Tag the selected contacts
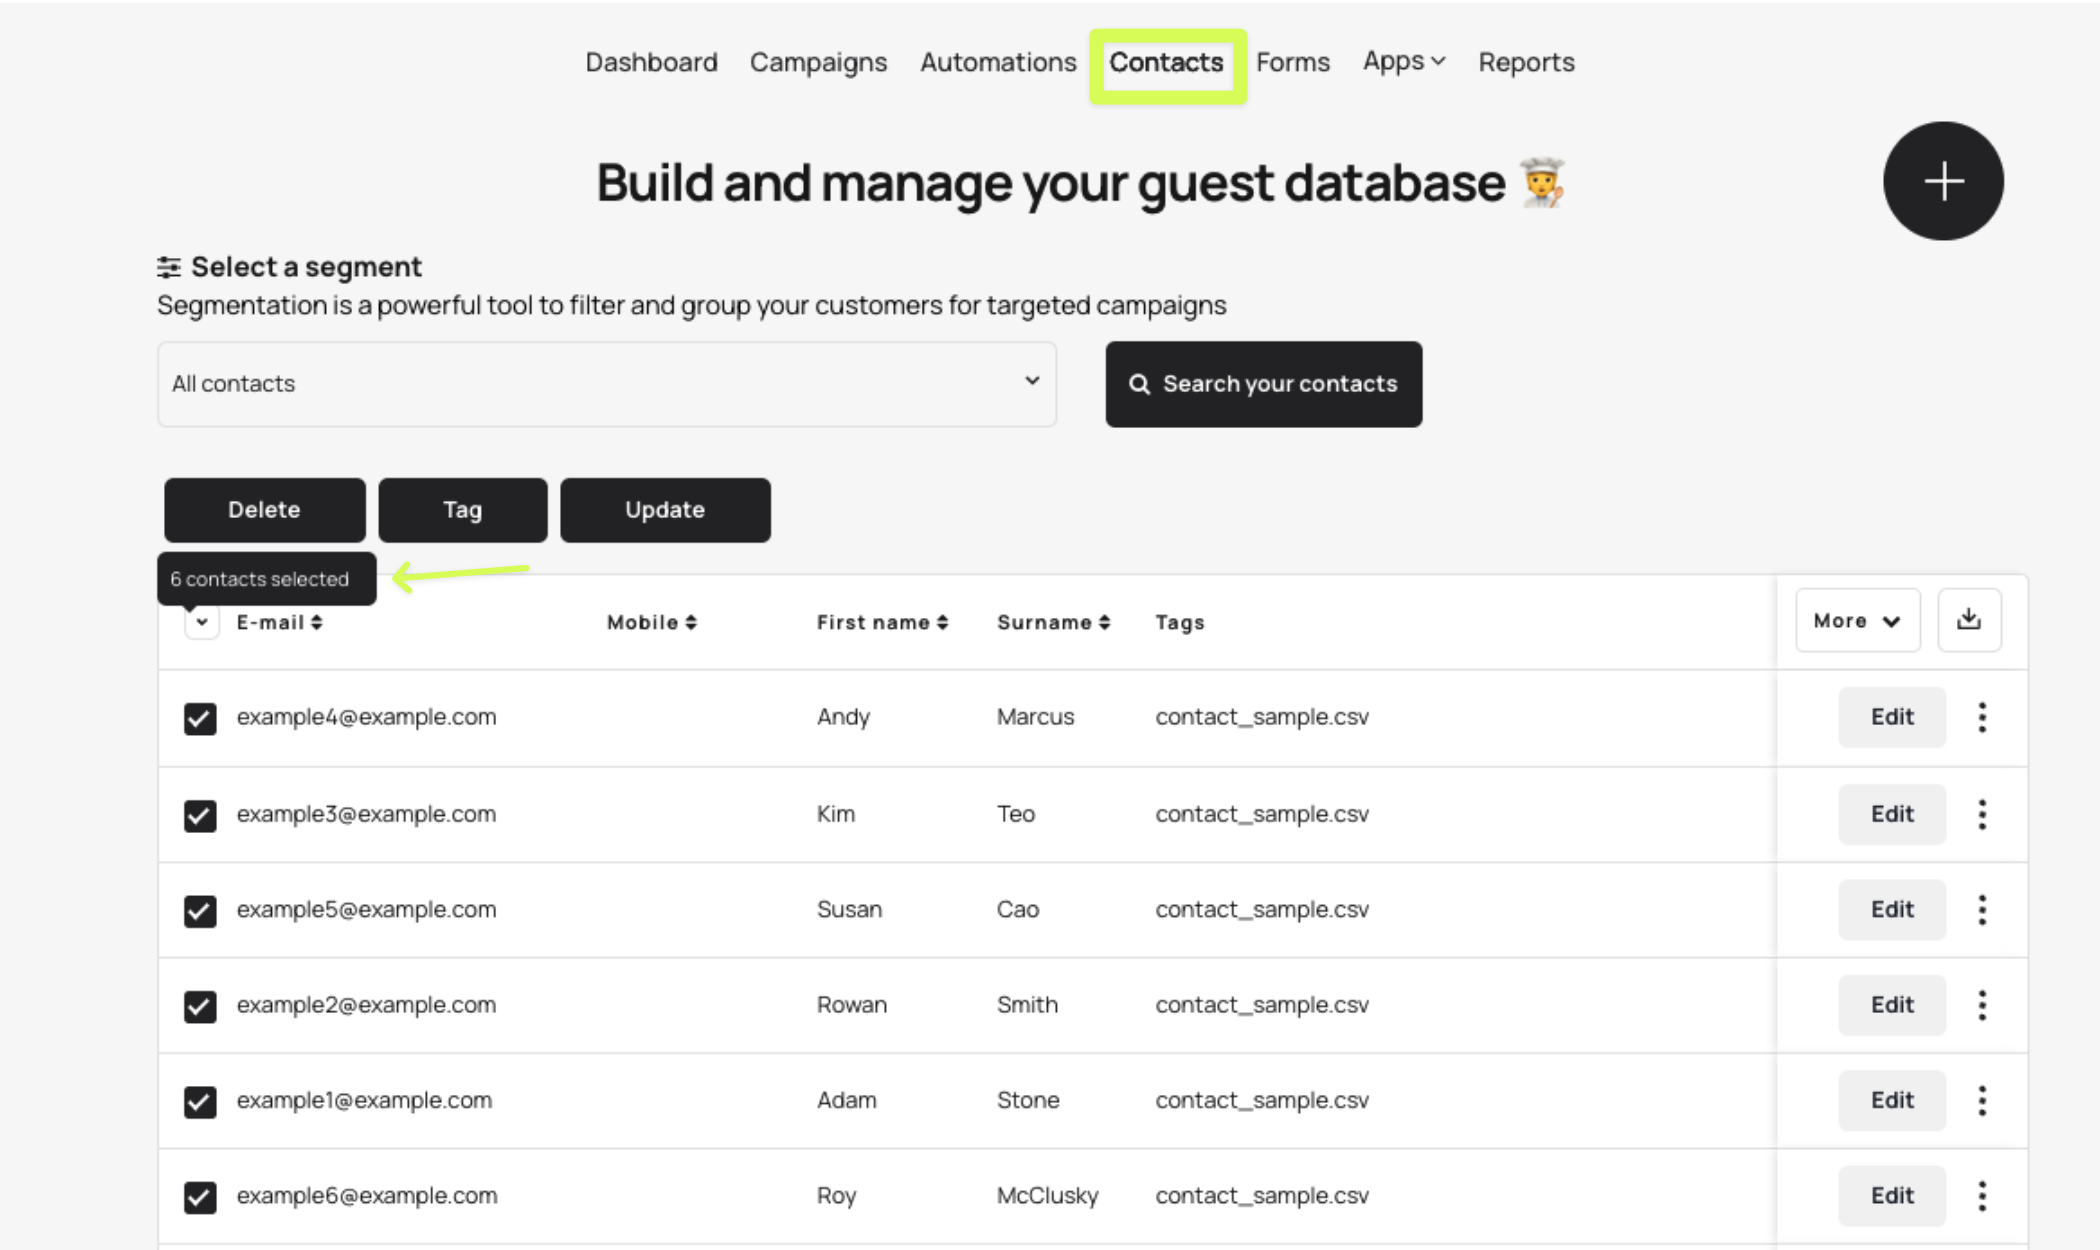 pyautogui.click(x=463, y=510)
